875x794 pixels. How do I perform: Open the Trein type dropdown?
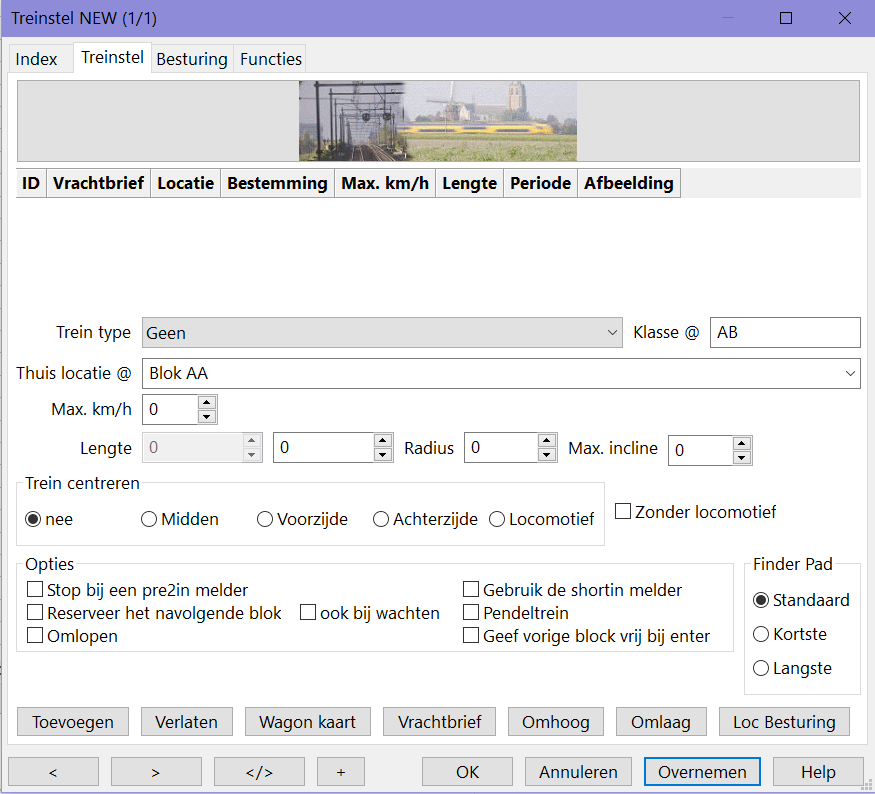tap(383, 332)
